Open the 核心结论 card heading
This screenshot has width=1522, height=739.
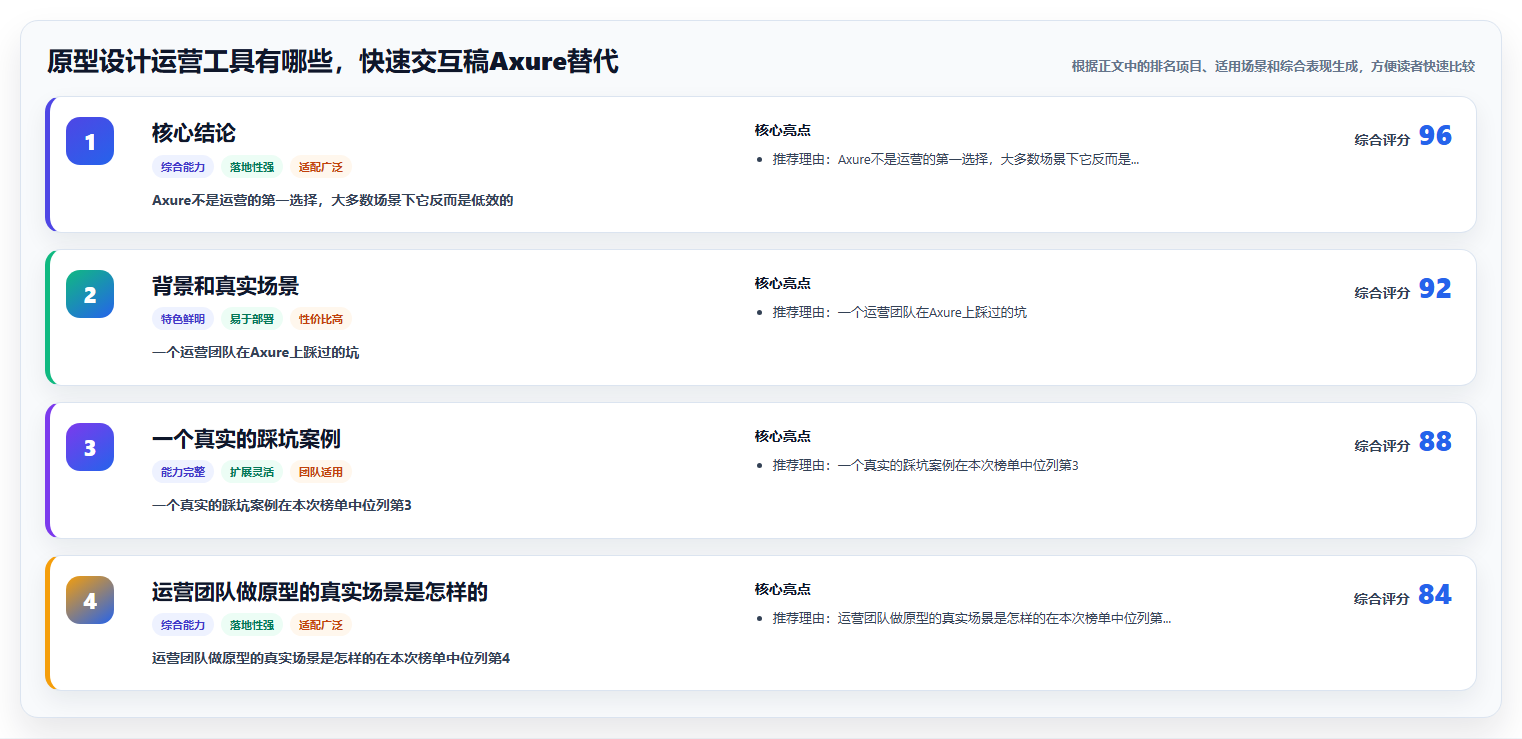[194, 133]
